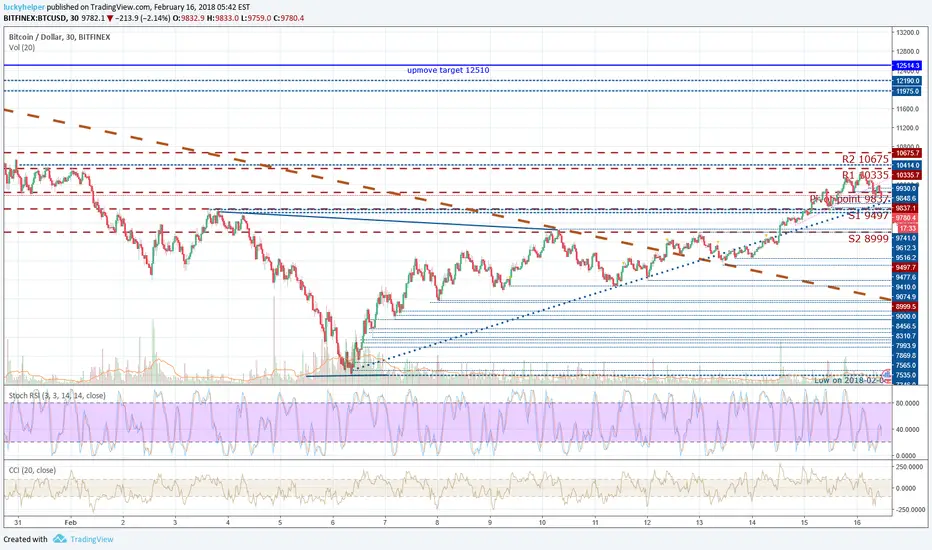Click the '10' date on time axis
Screen dimensions: 932x550
point(542,523)
